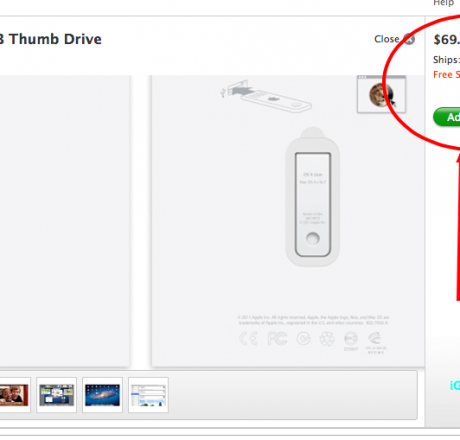460x440 pixels.
Task: Click the $69 price text
Action: pyautogui.click(x=447, y=40)
